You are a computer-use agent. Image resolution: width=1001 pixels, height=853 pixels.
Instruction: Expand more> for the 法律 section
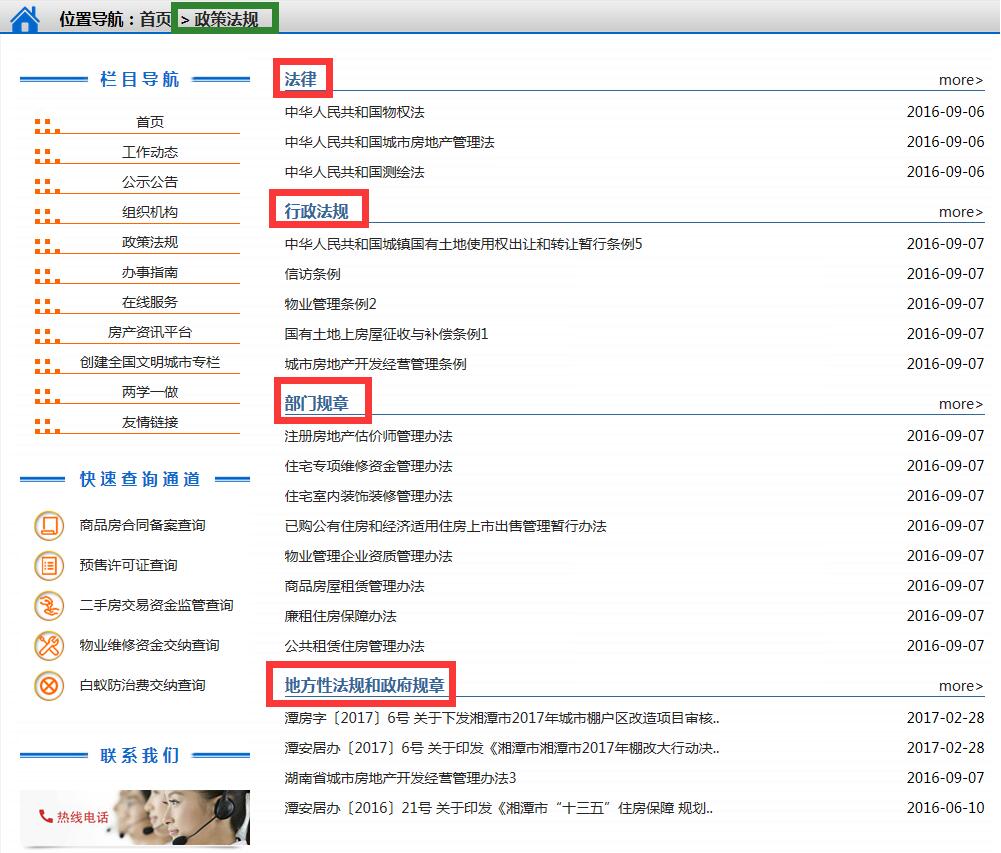(x=960, y=80)
